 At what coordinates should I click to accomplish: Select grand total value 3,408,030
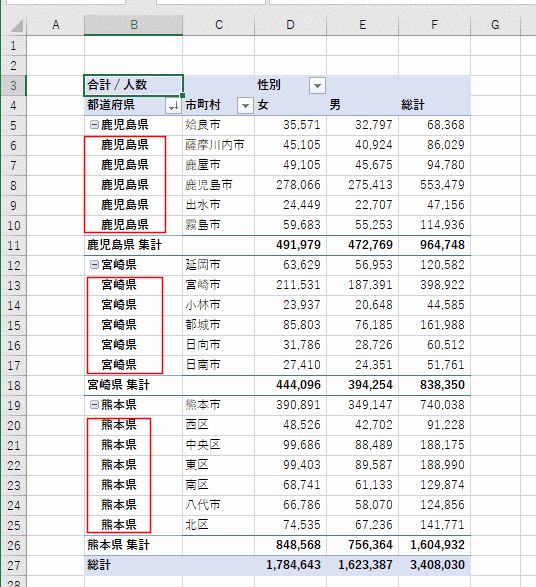point(434,565)
